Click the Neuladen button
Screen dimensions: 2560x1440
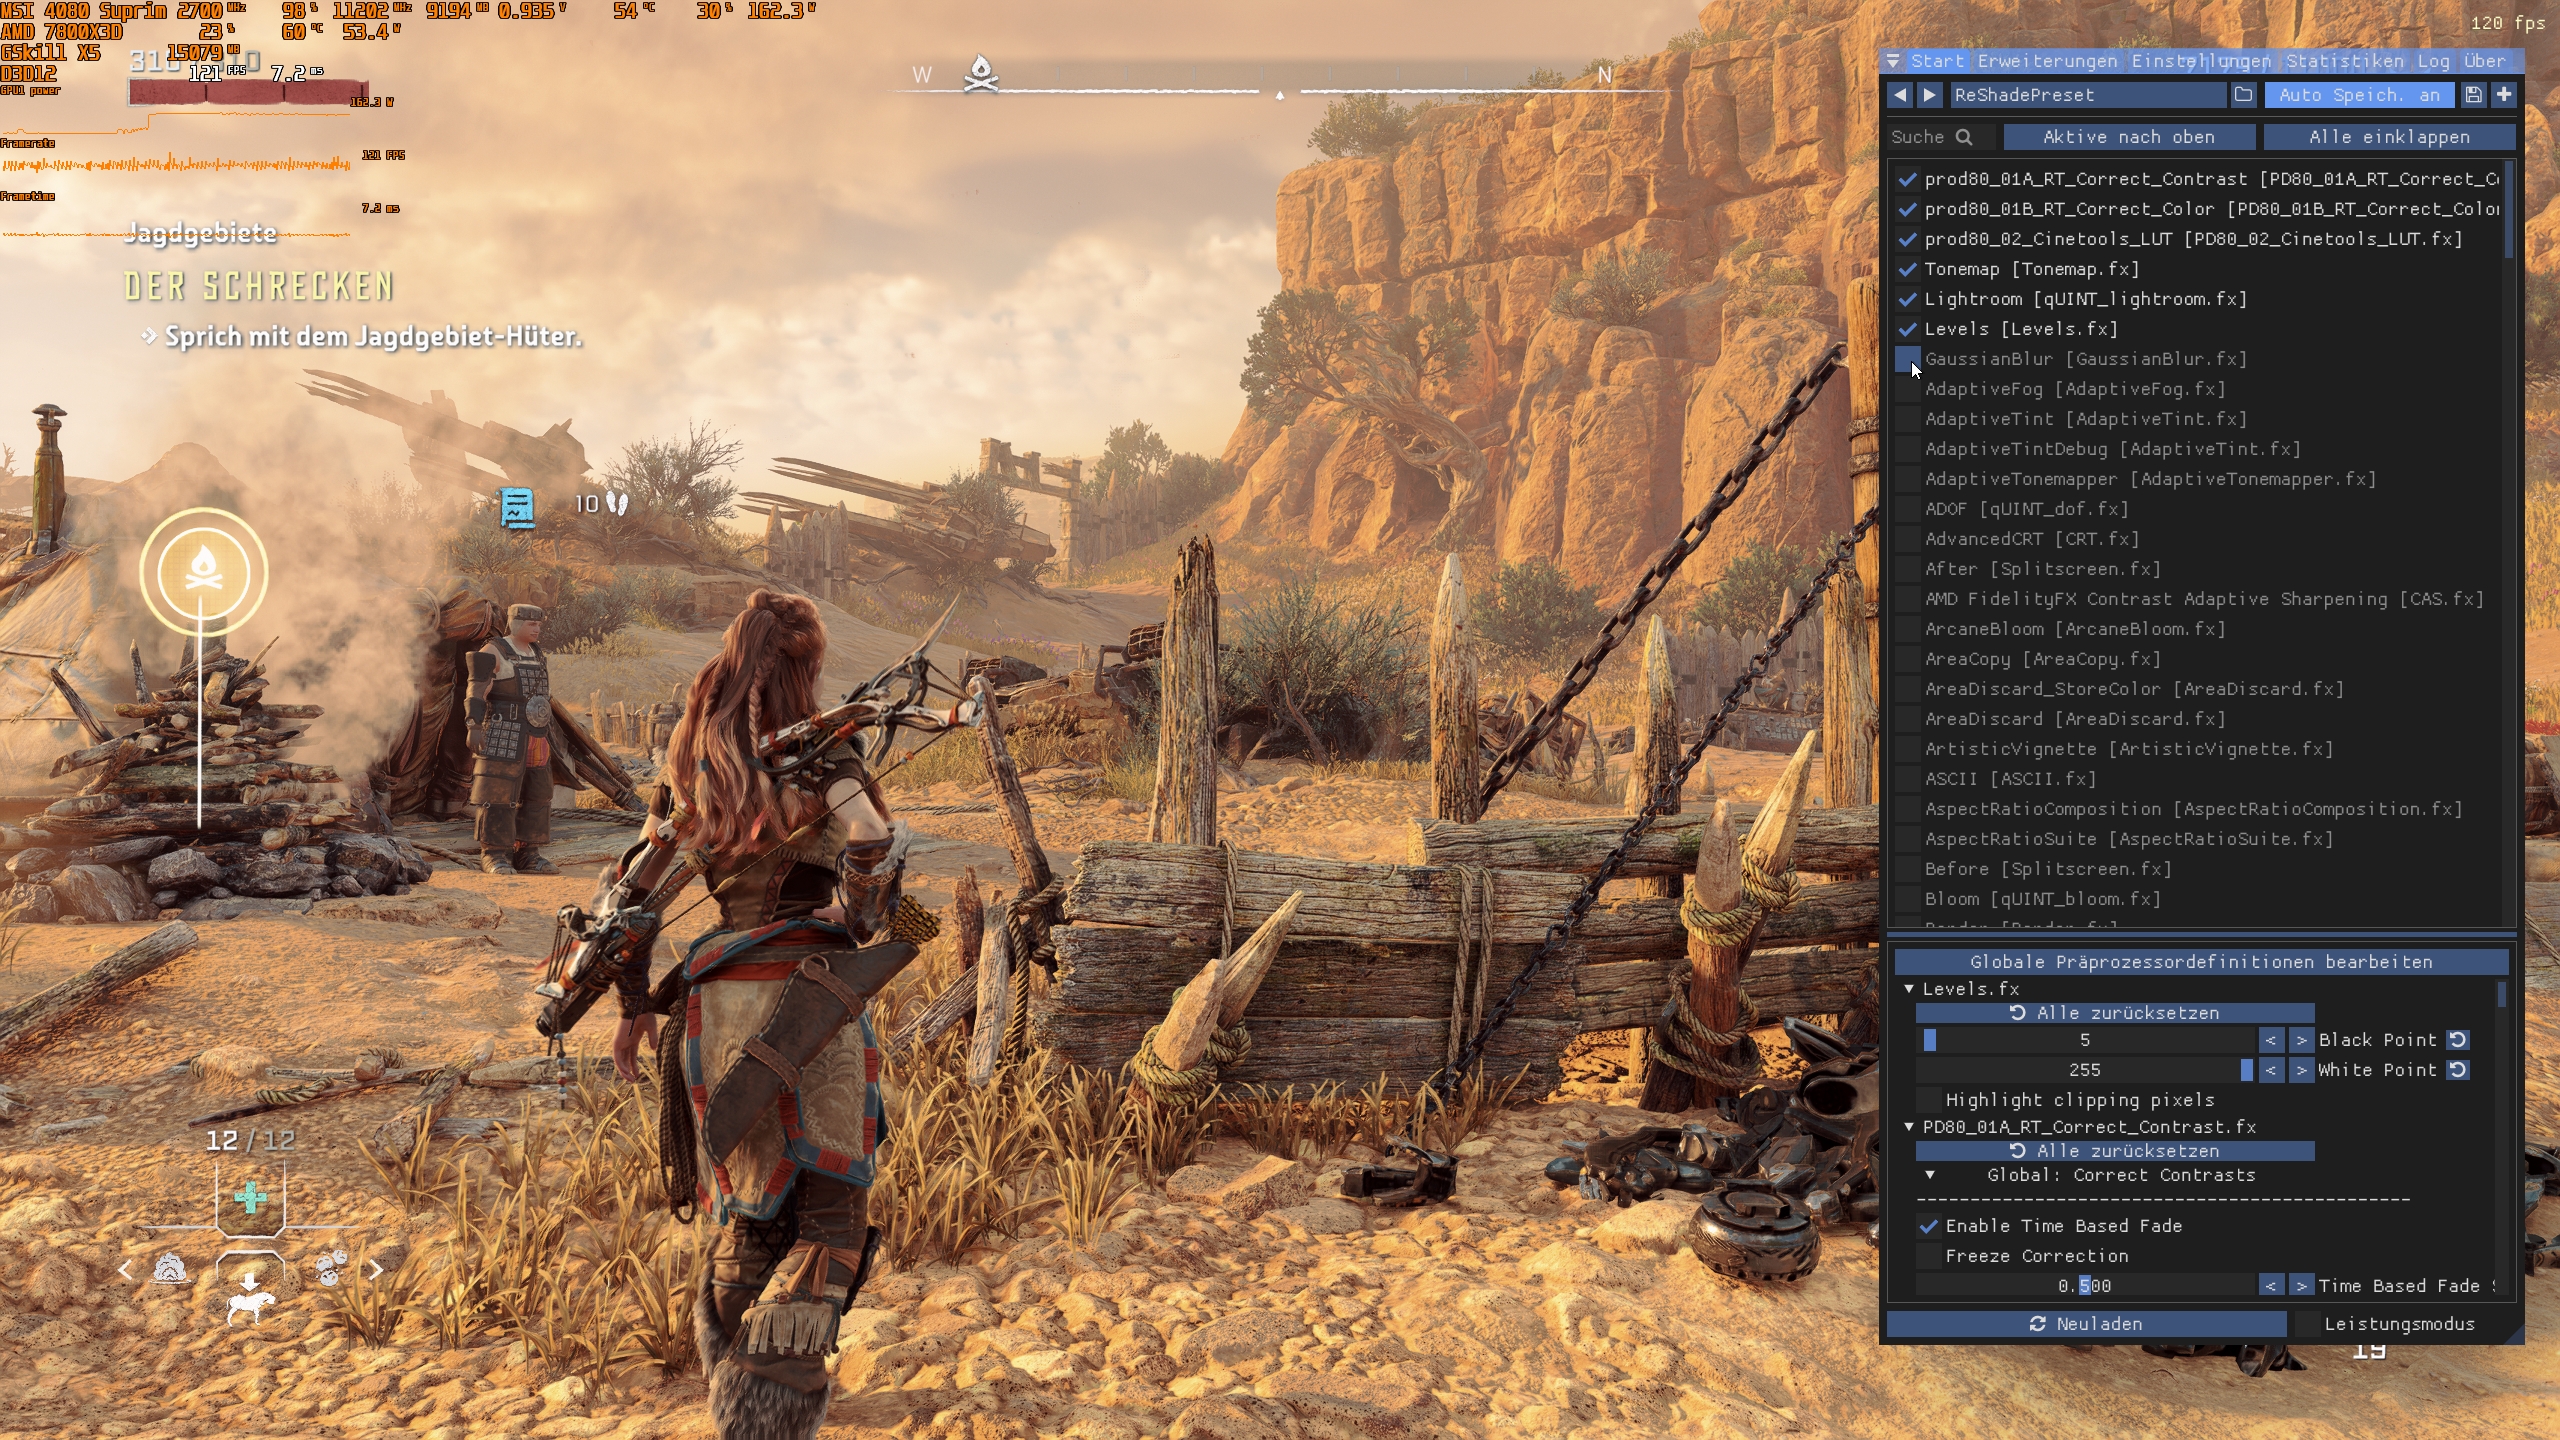pyautogui.click(x=2086, y=1324)
